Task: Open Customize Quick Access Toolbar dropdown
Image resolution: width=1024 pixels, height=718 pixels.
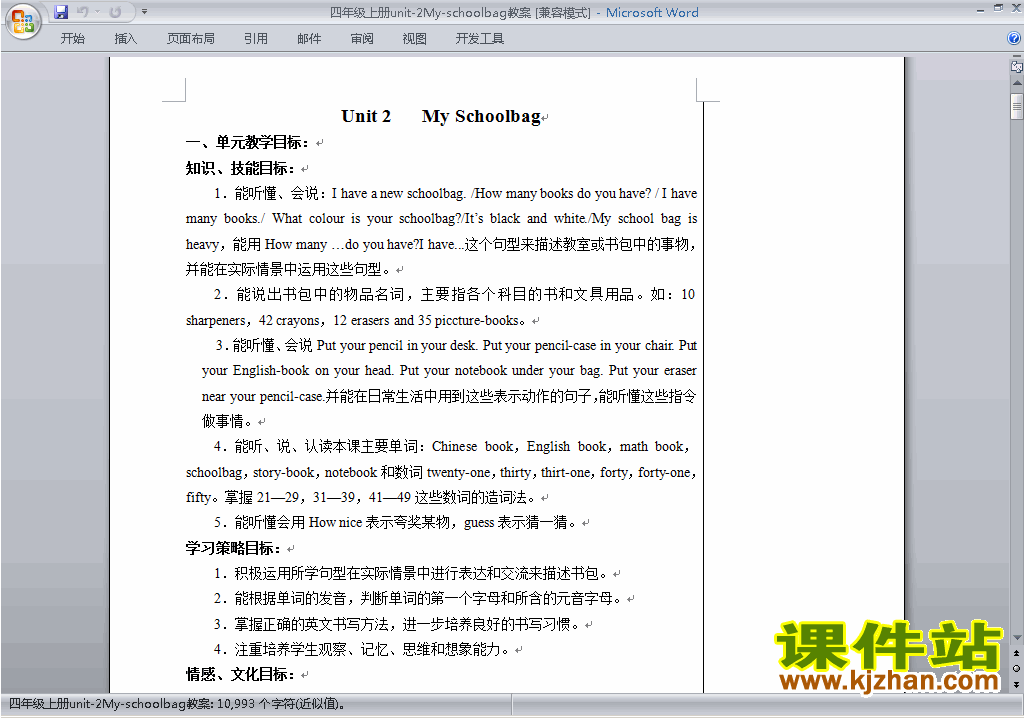Action: (144, 12)
